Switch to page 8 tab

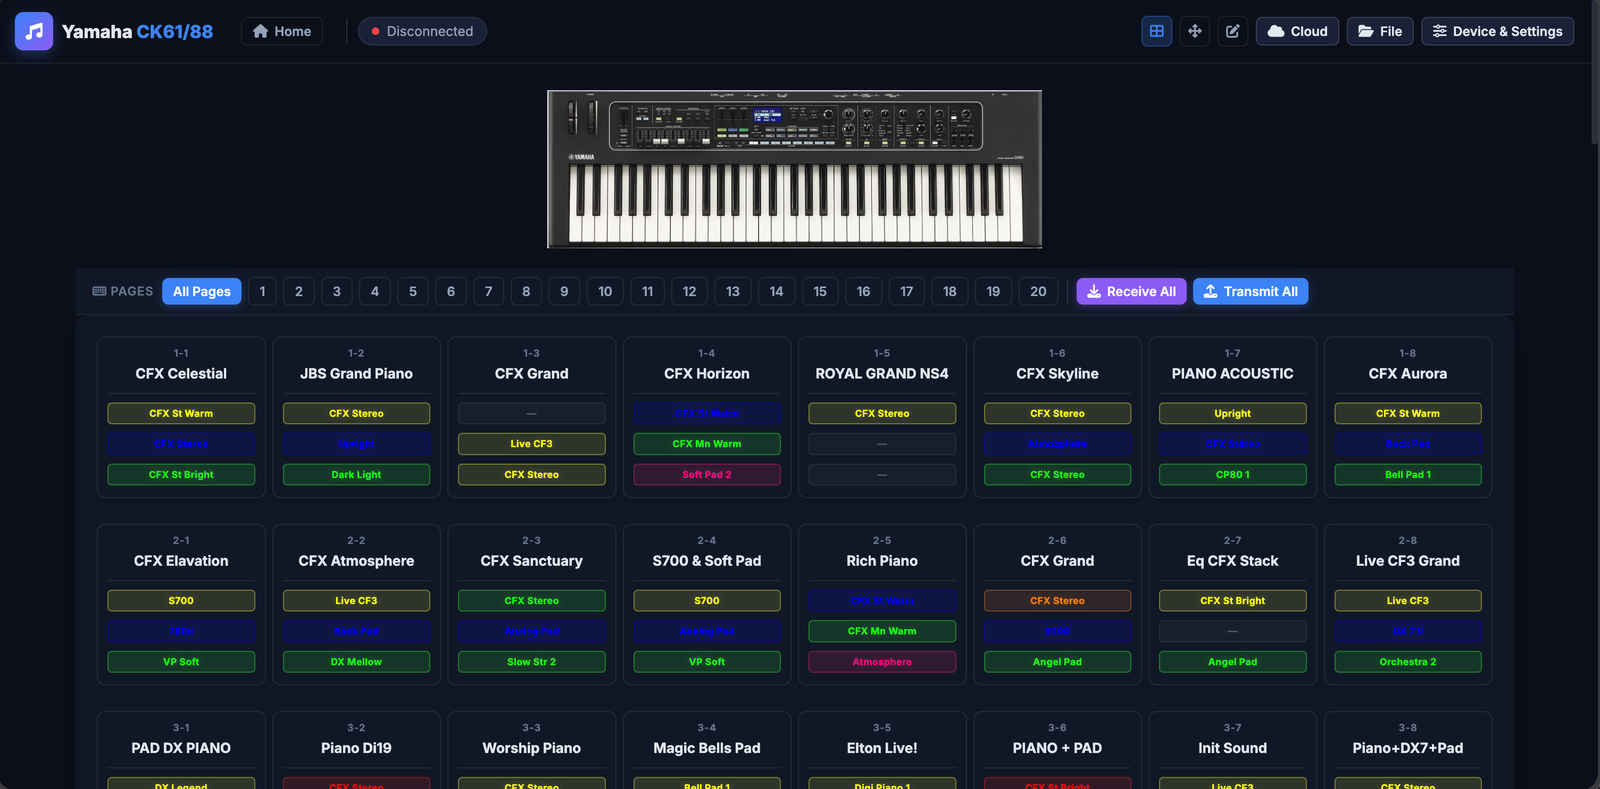tap(526, 291)
